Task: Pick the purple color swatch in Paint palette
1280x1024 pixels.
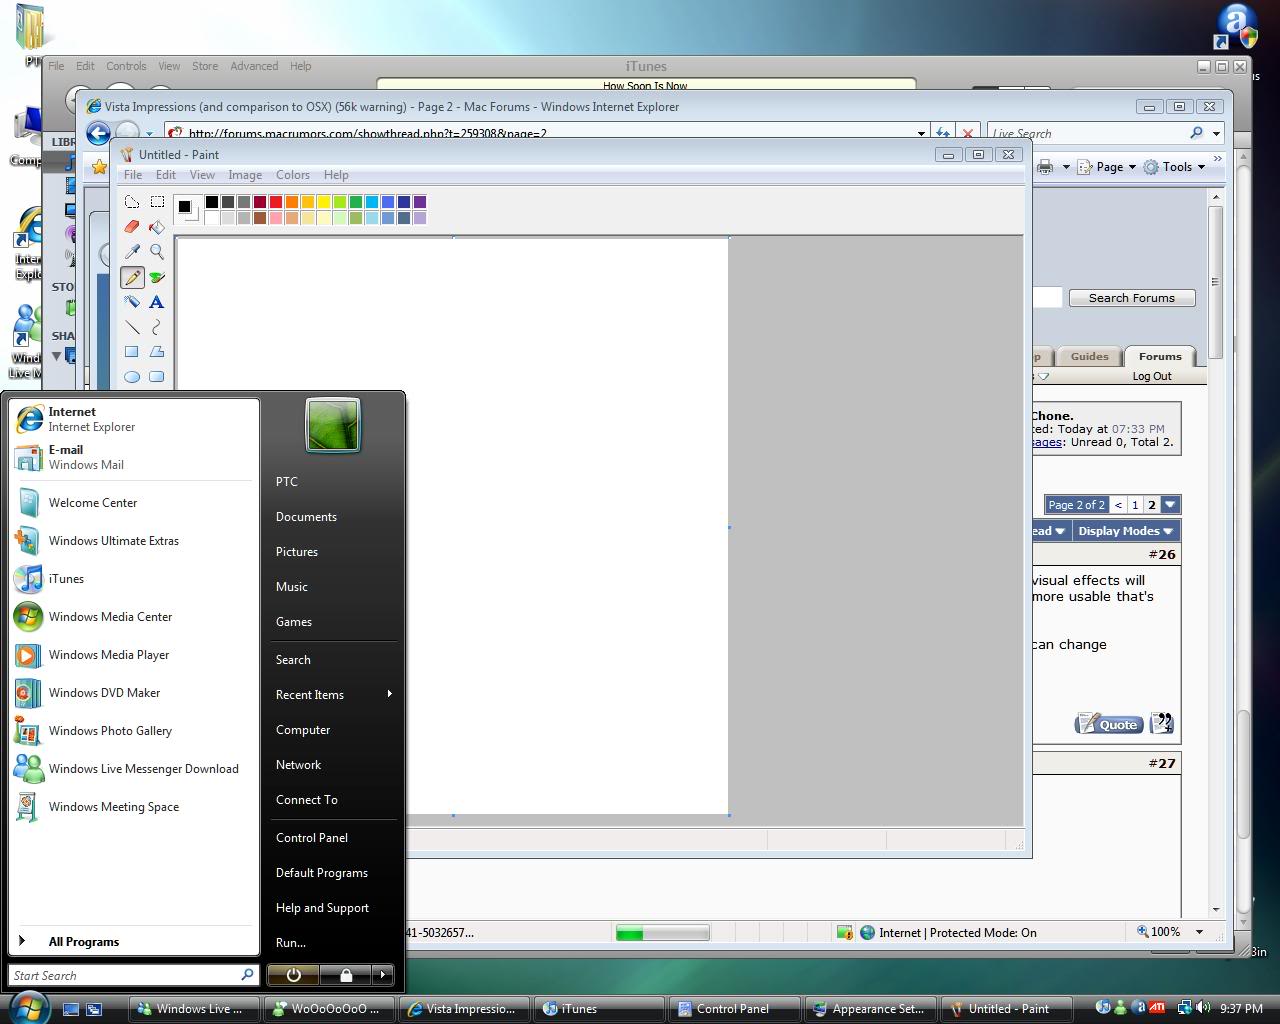Action: tap(420, 202)
